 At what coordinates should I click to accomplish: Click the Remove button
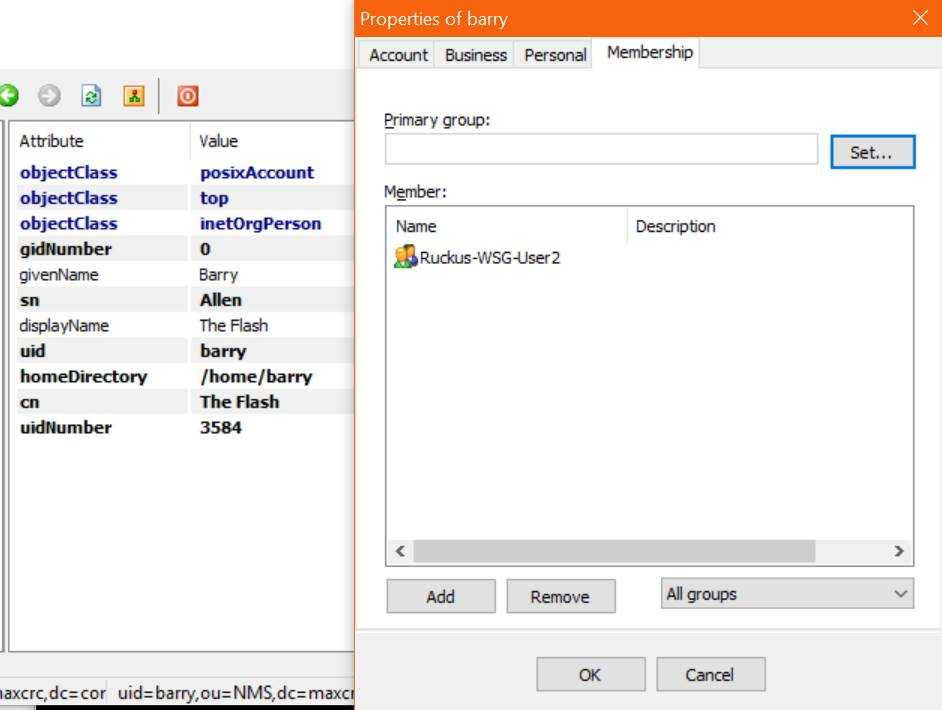(560, 597)
